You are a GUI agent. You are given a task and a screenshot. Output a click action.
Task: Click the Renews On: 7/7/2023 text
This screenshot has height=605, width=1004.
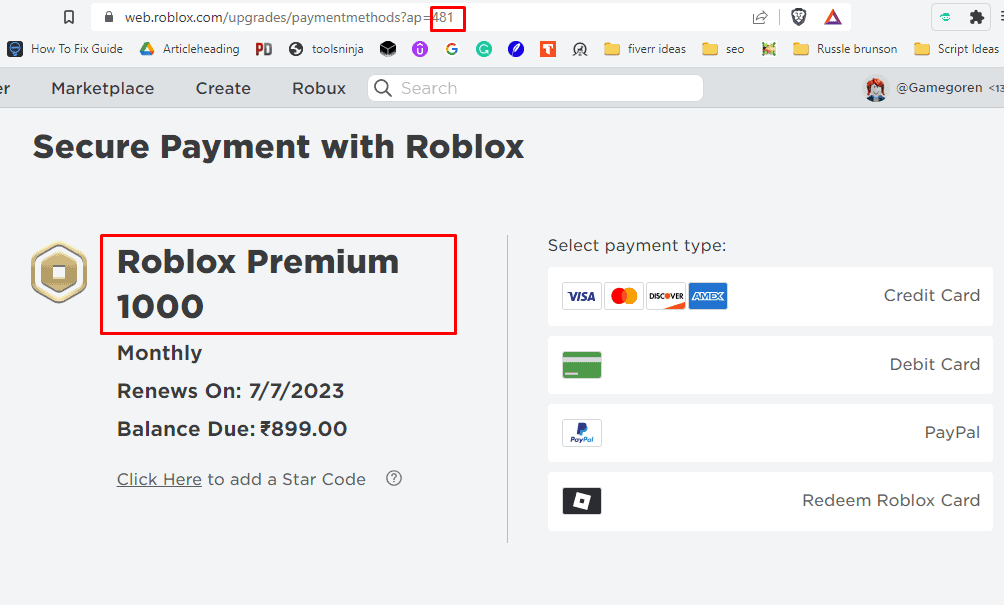point(231,391)
